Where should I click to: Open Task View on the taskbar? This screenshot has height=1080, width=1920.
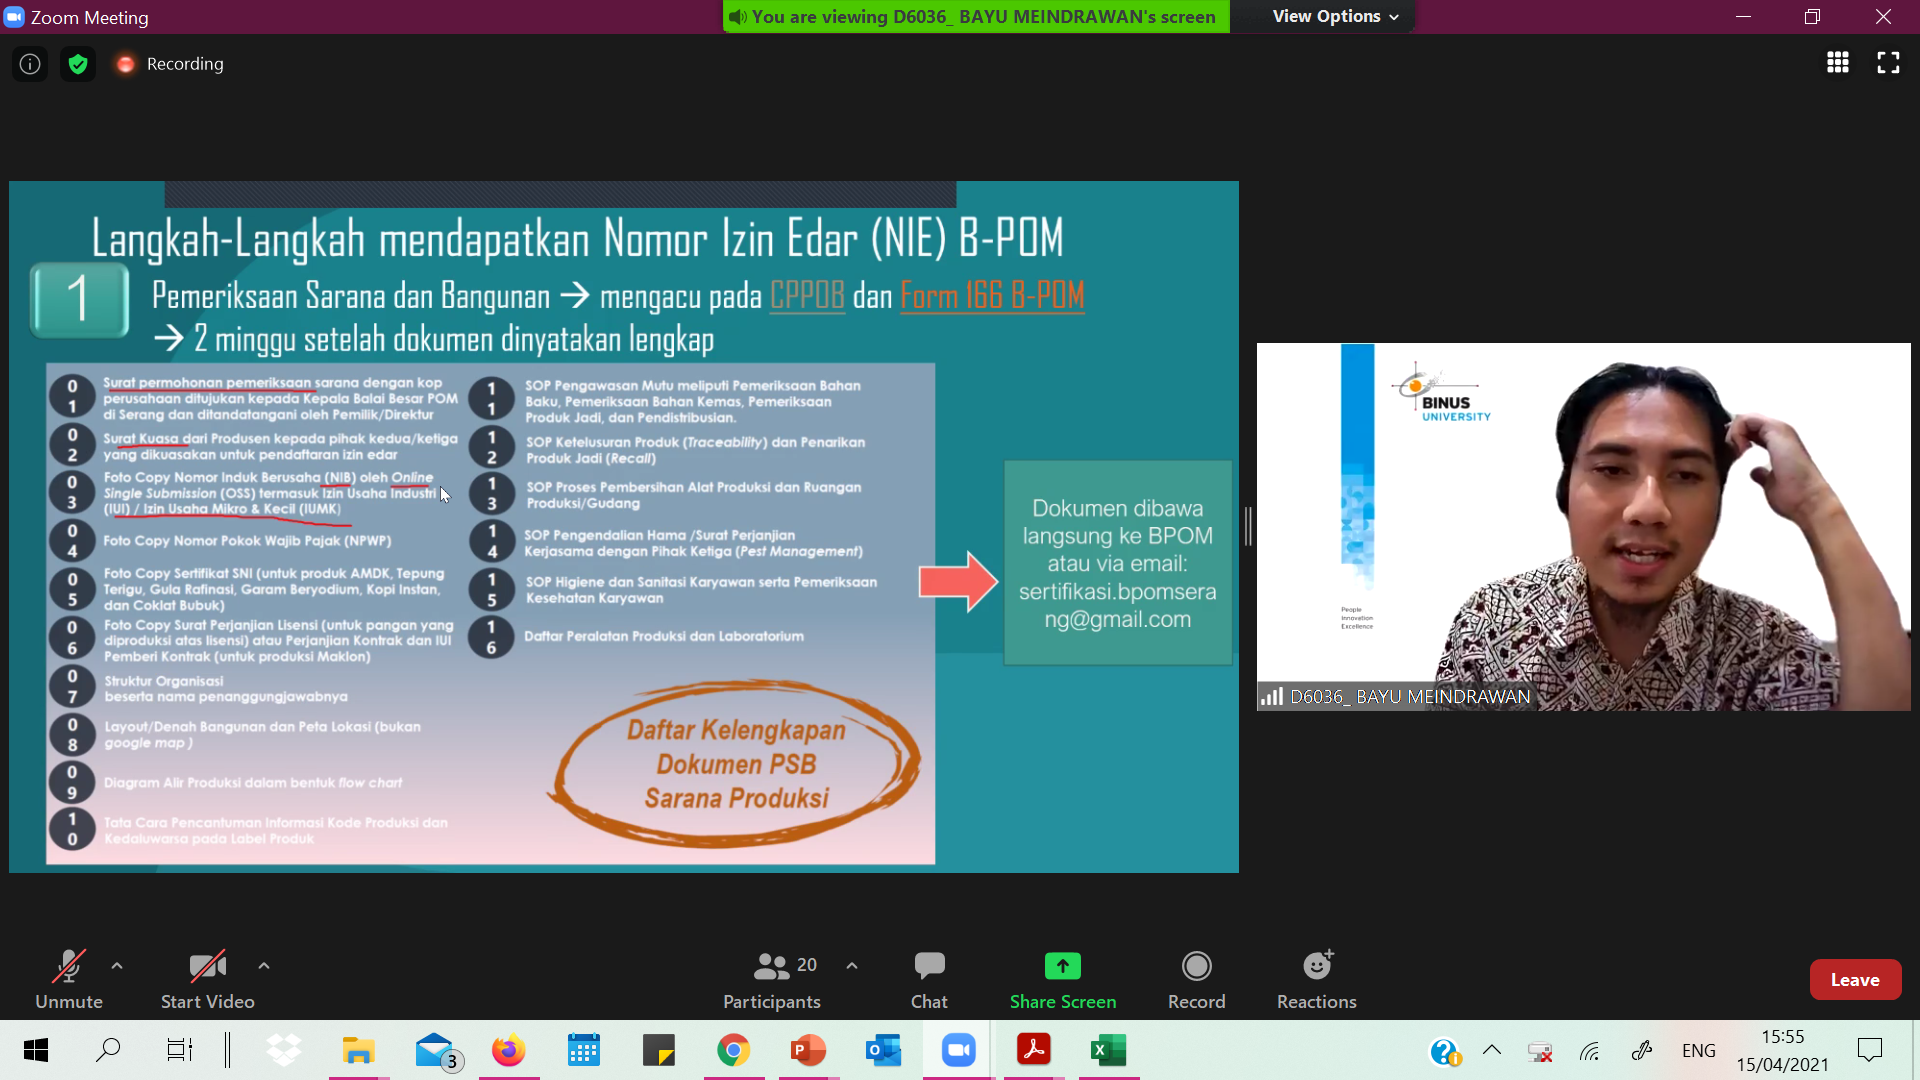[x=180, y=1050]
